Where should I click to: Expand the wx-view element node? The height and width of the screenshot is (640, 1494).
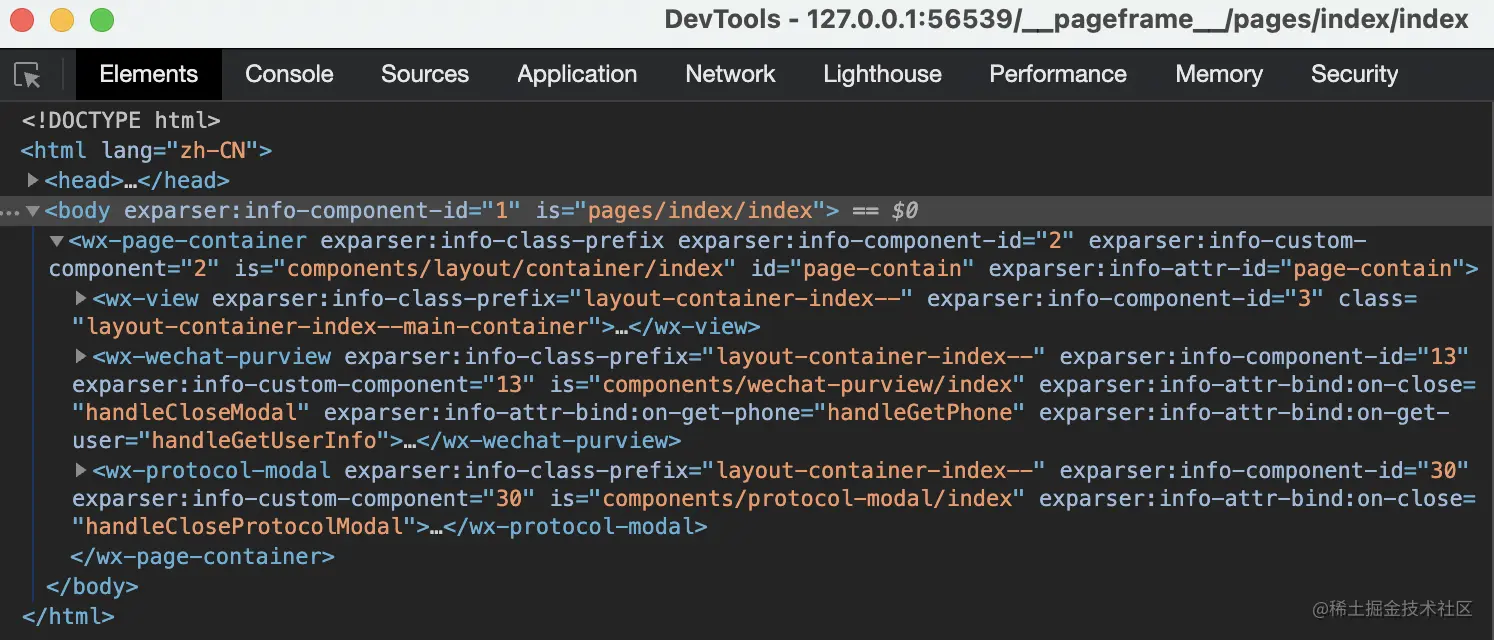(x=81, y=298)
